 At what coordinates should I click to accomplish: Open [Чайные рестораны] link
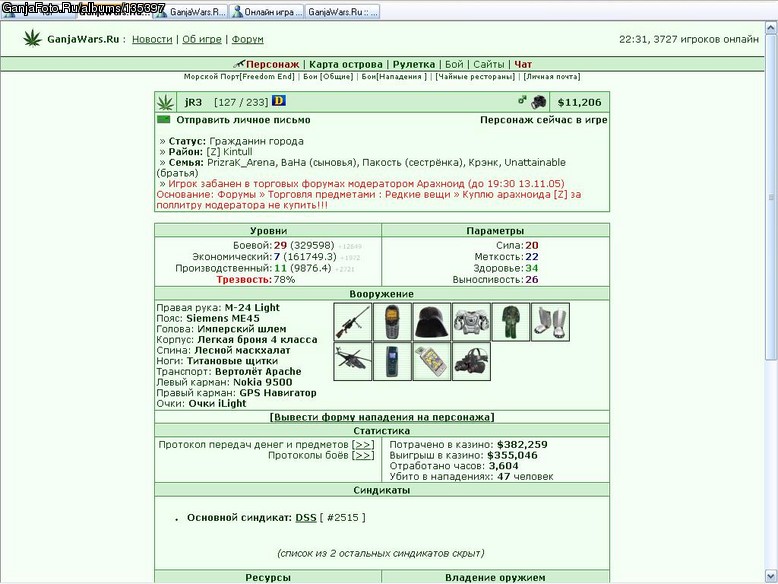pos(475,76)
